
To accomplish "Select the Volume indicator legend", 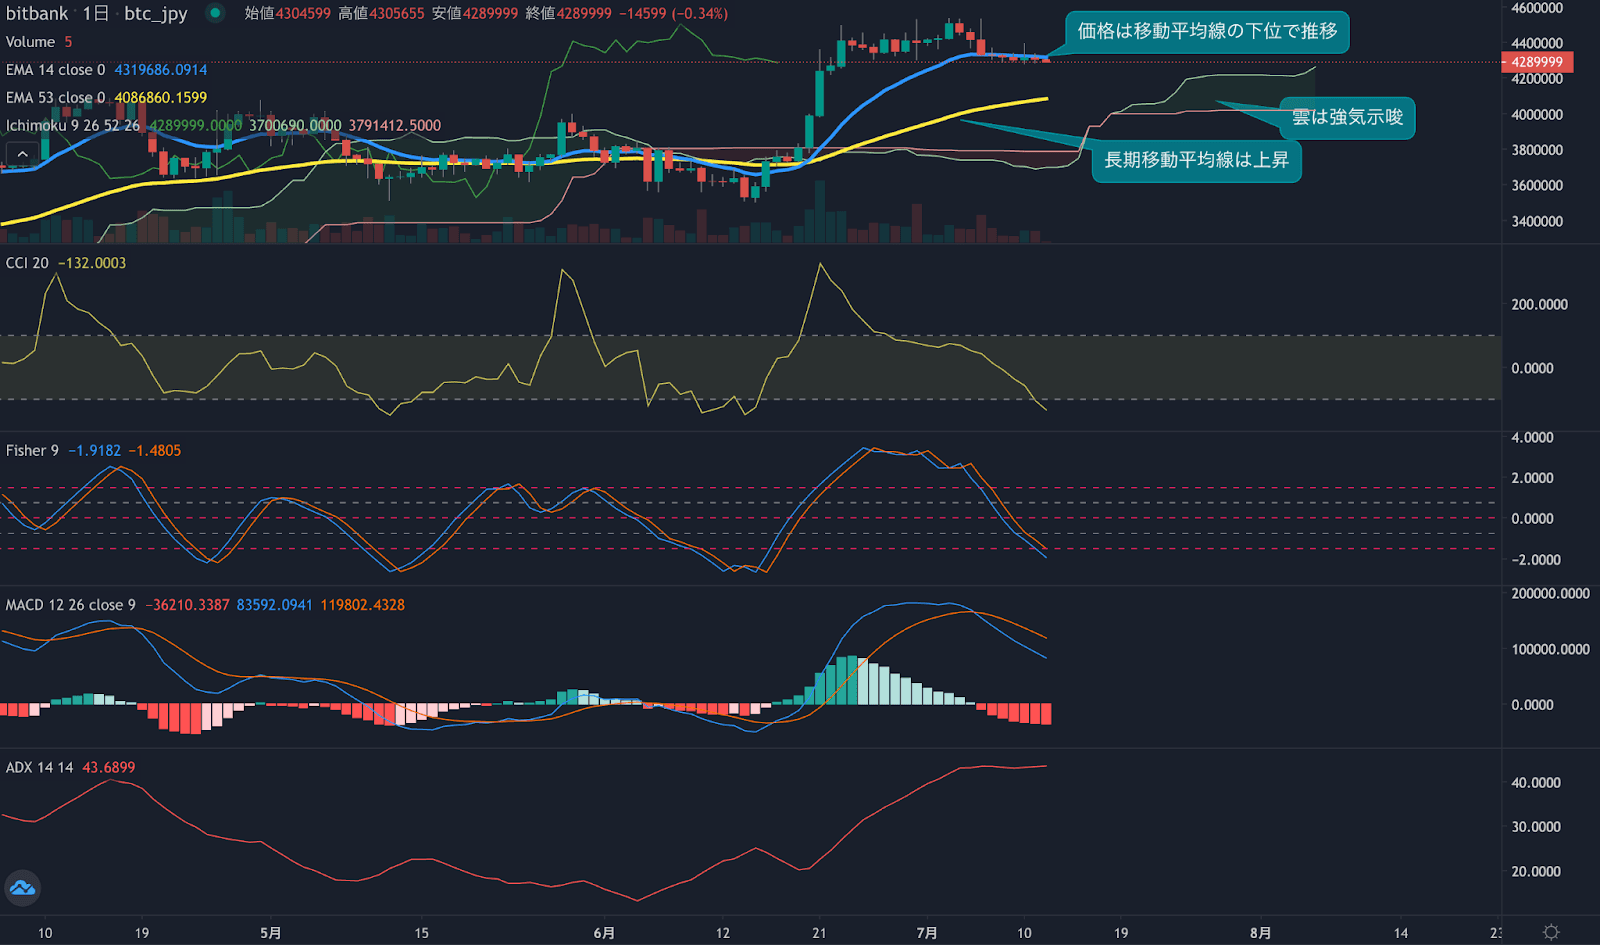I will 30,42.
